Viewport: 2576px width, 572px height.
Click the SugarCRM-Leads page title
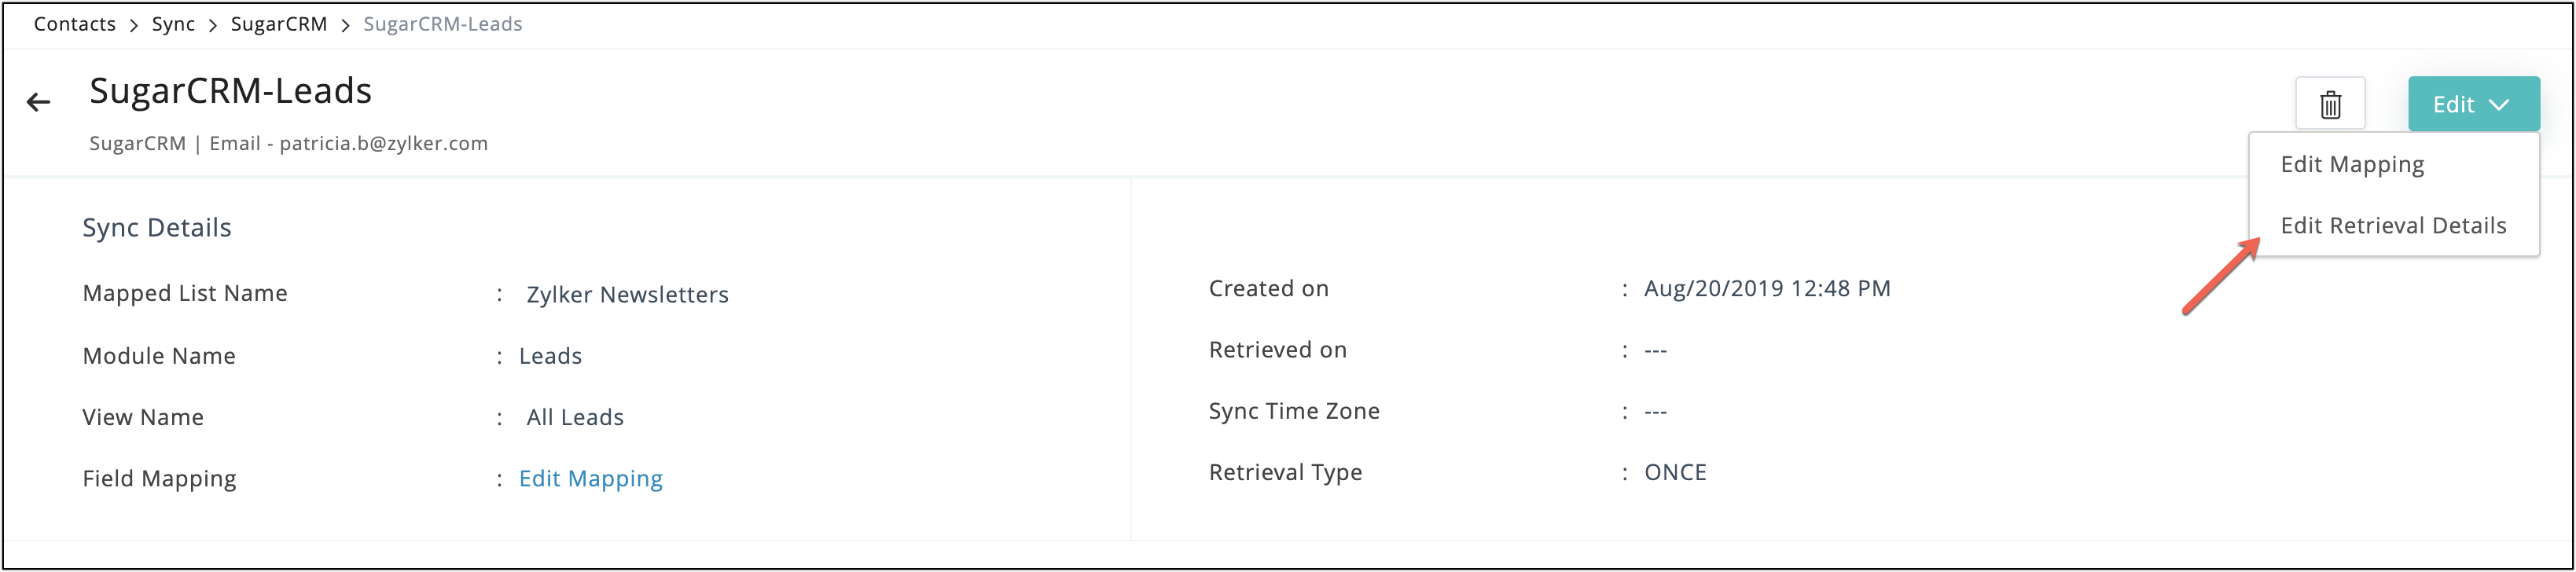(x=230, y=91)
